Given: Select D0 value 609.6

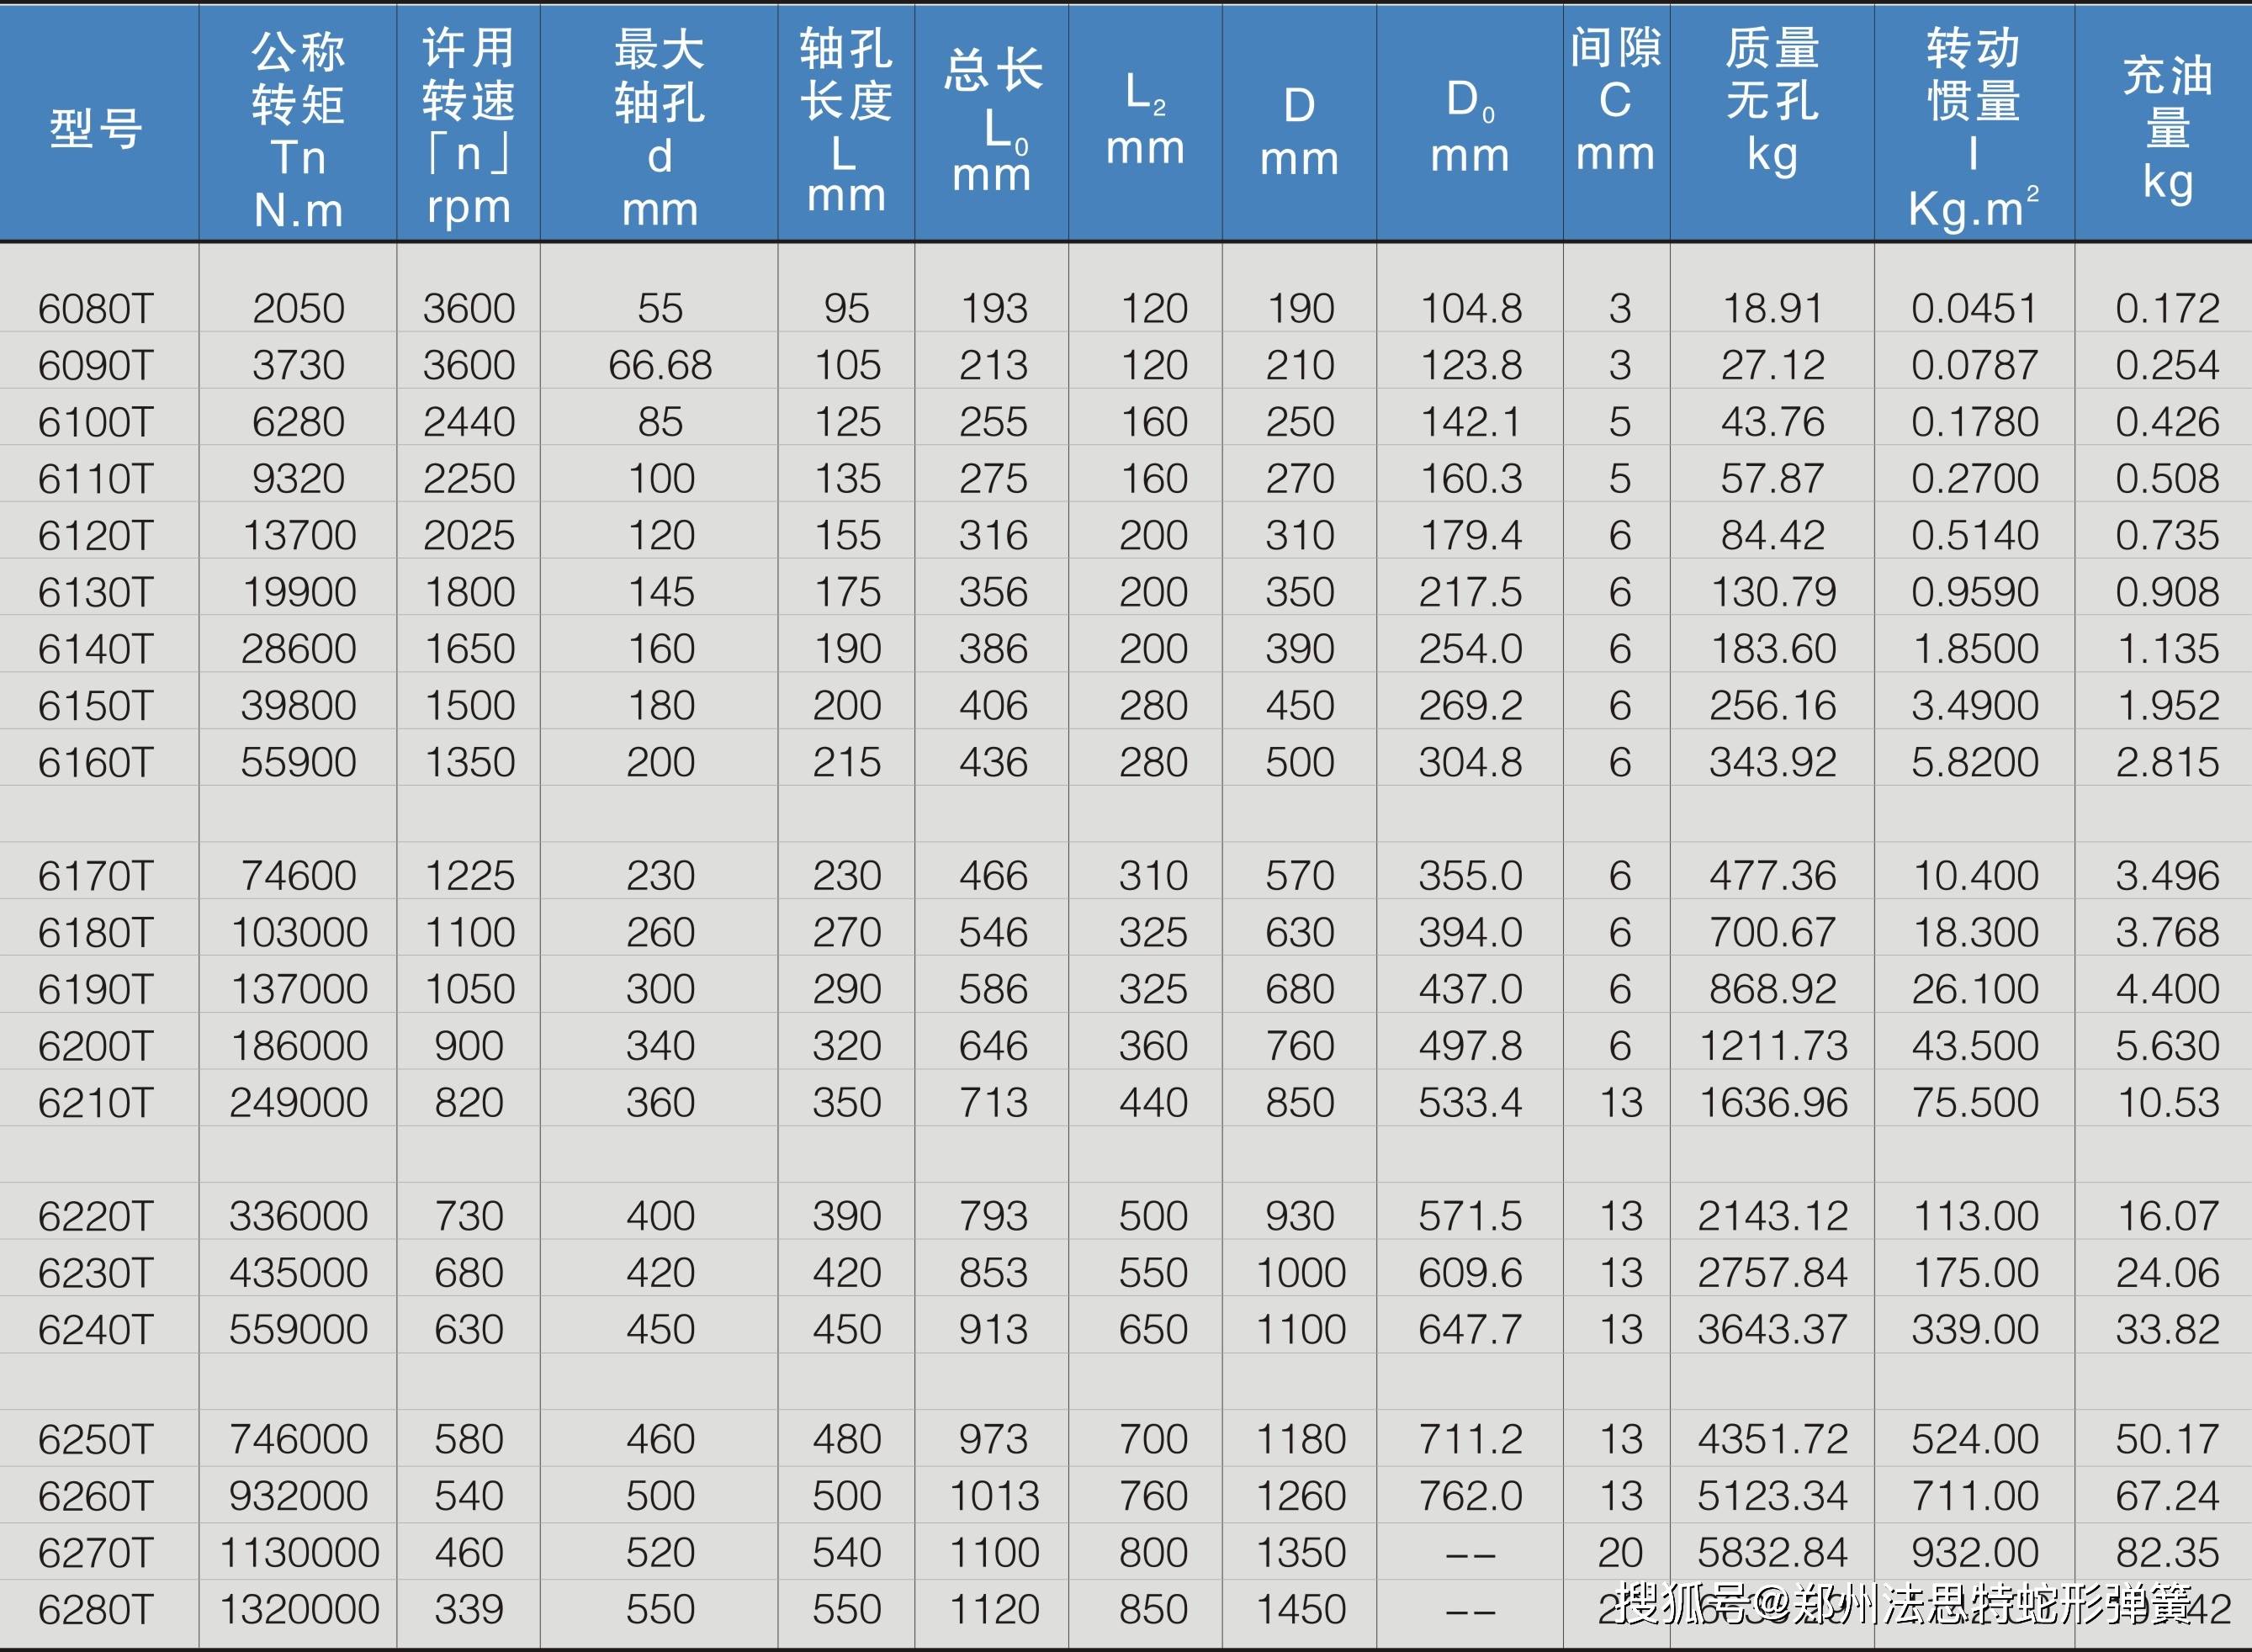Looking at the screenshot, I should click(x=1470, y=1274).
